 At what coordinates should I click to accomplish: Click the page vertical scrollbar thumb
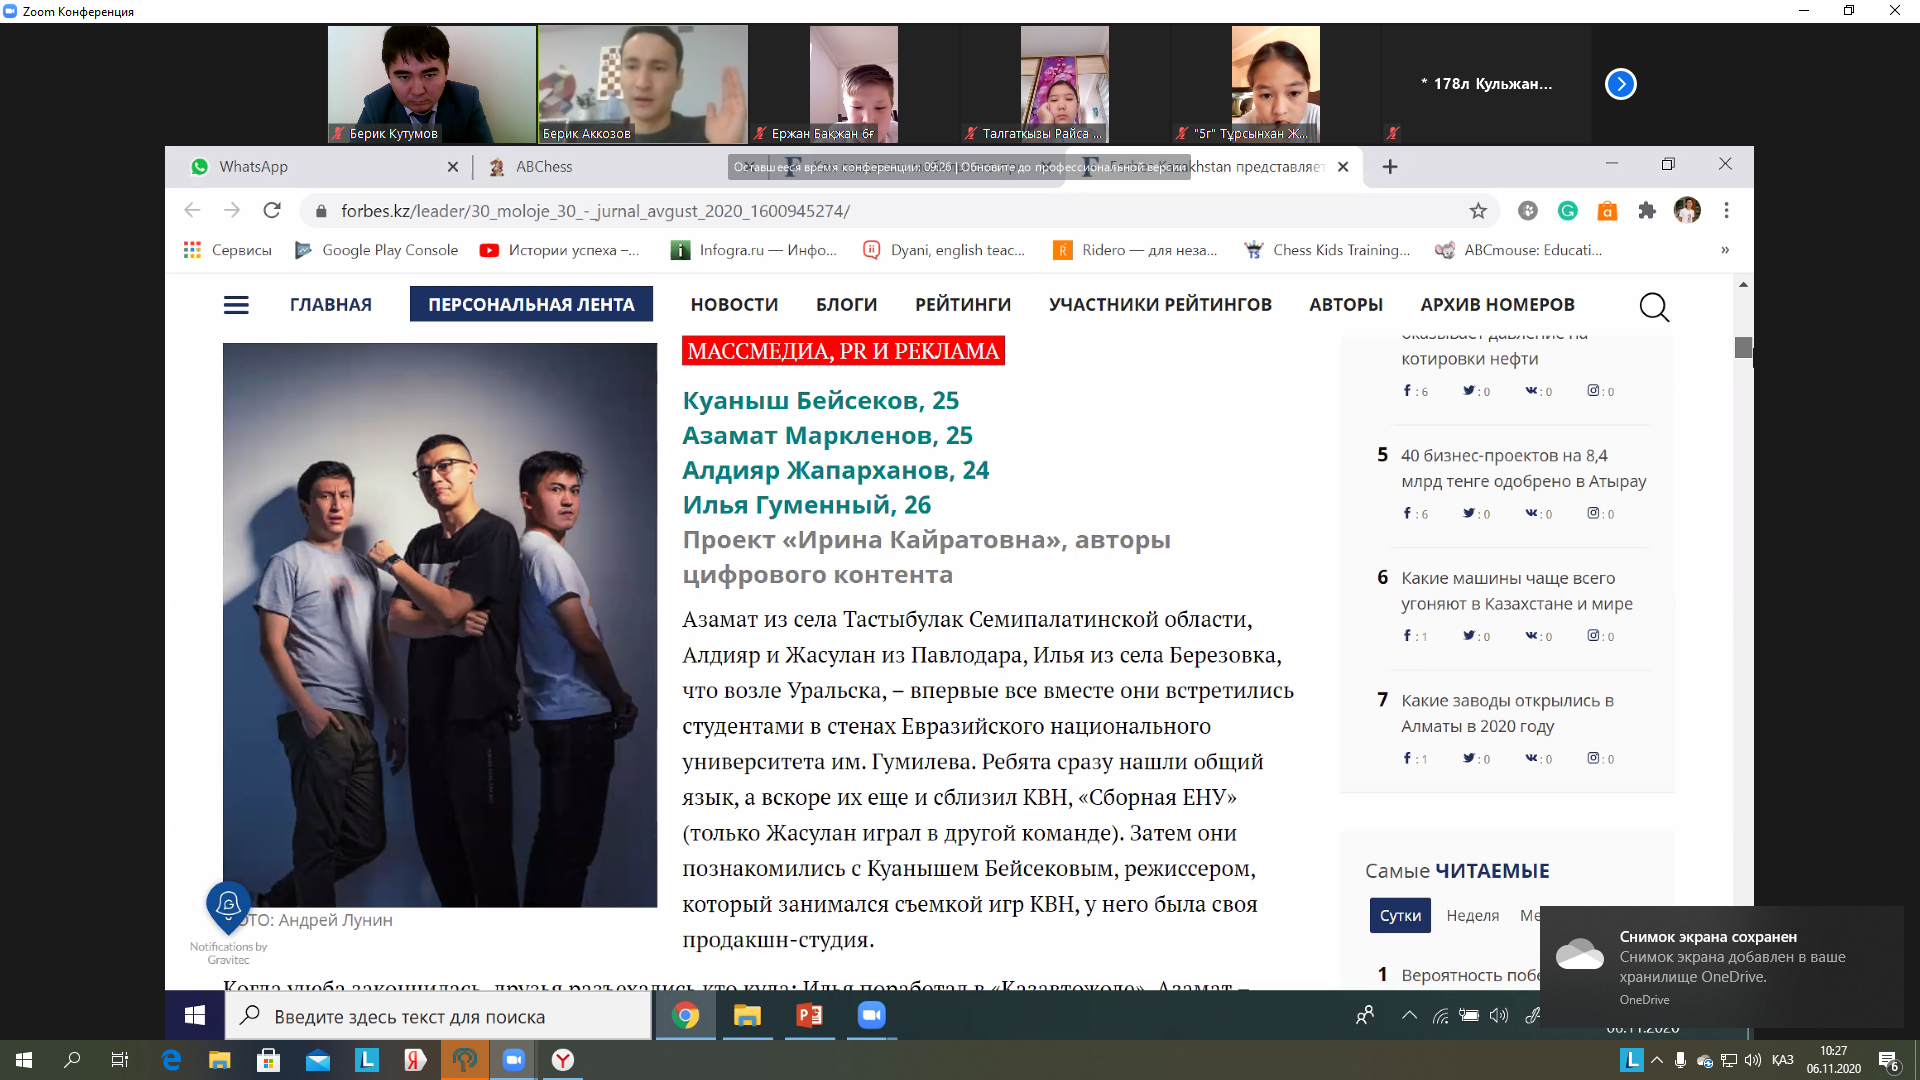[1743, 348]
